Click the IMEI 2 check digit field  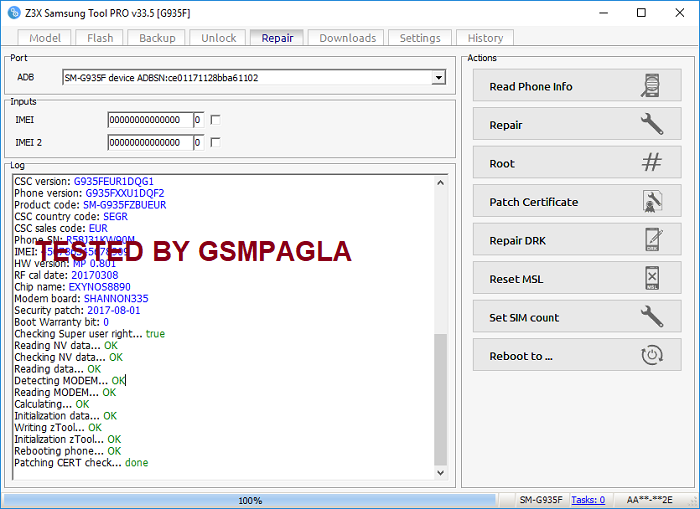point(199,142)
